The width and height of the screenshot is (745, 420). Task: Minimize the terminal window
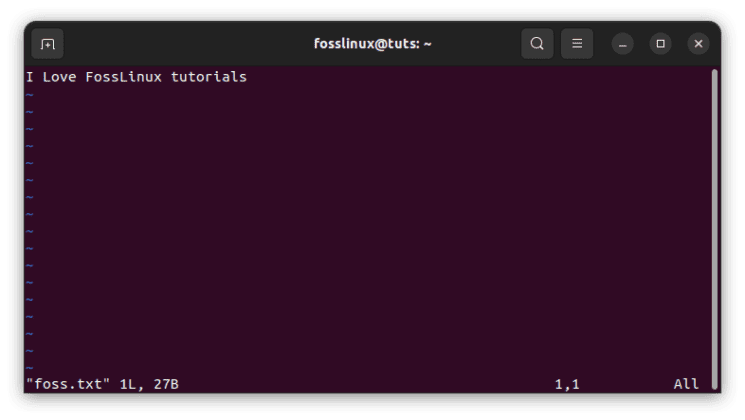pos(622,44)
